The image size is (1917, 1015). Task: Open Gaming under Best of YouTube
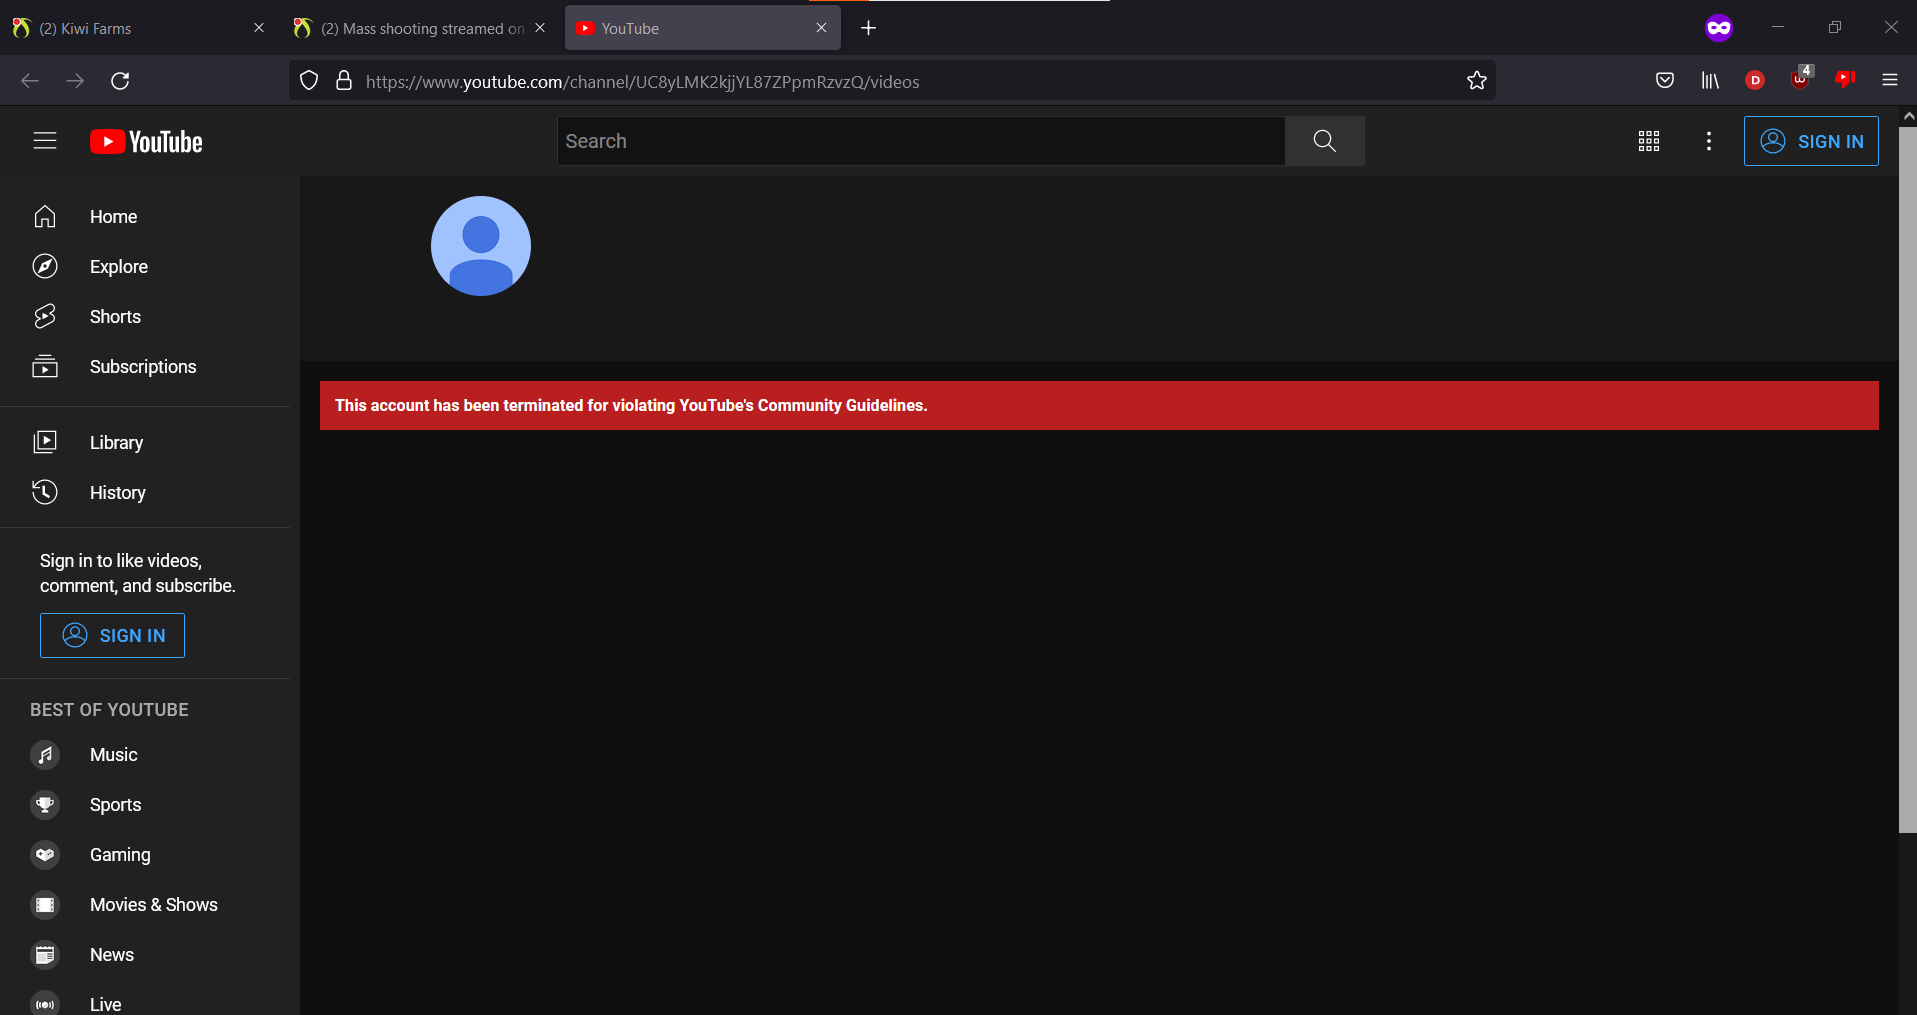point(146,855)
